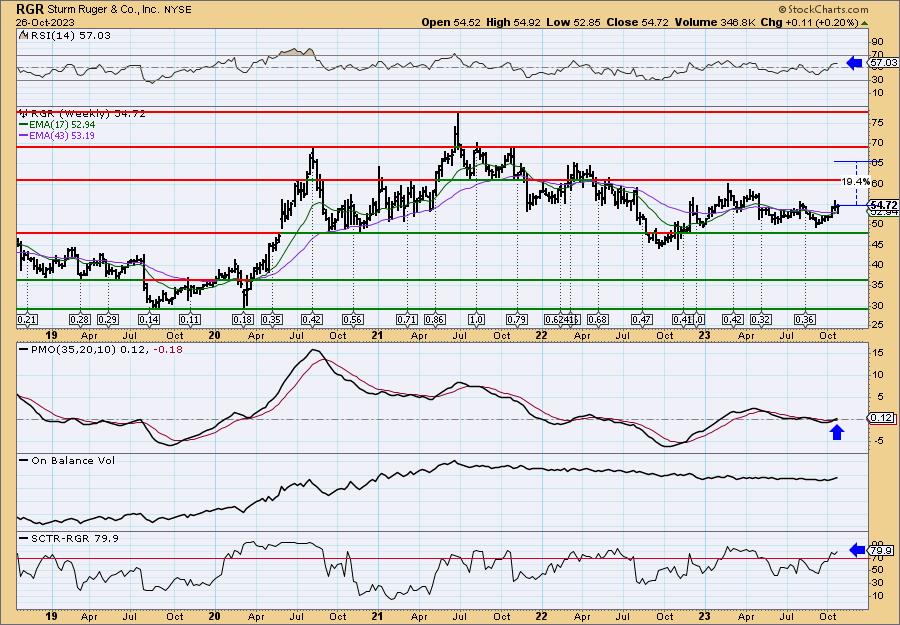The image size is (900, 625).
Task: Click the 0.68 dividend marker label
Action: click(598, 319)
